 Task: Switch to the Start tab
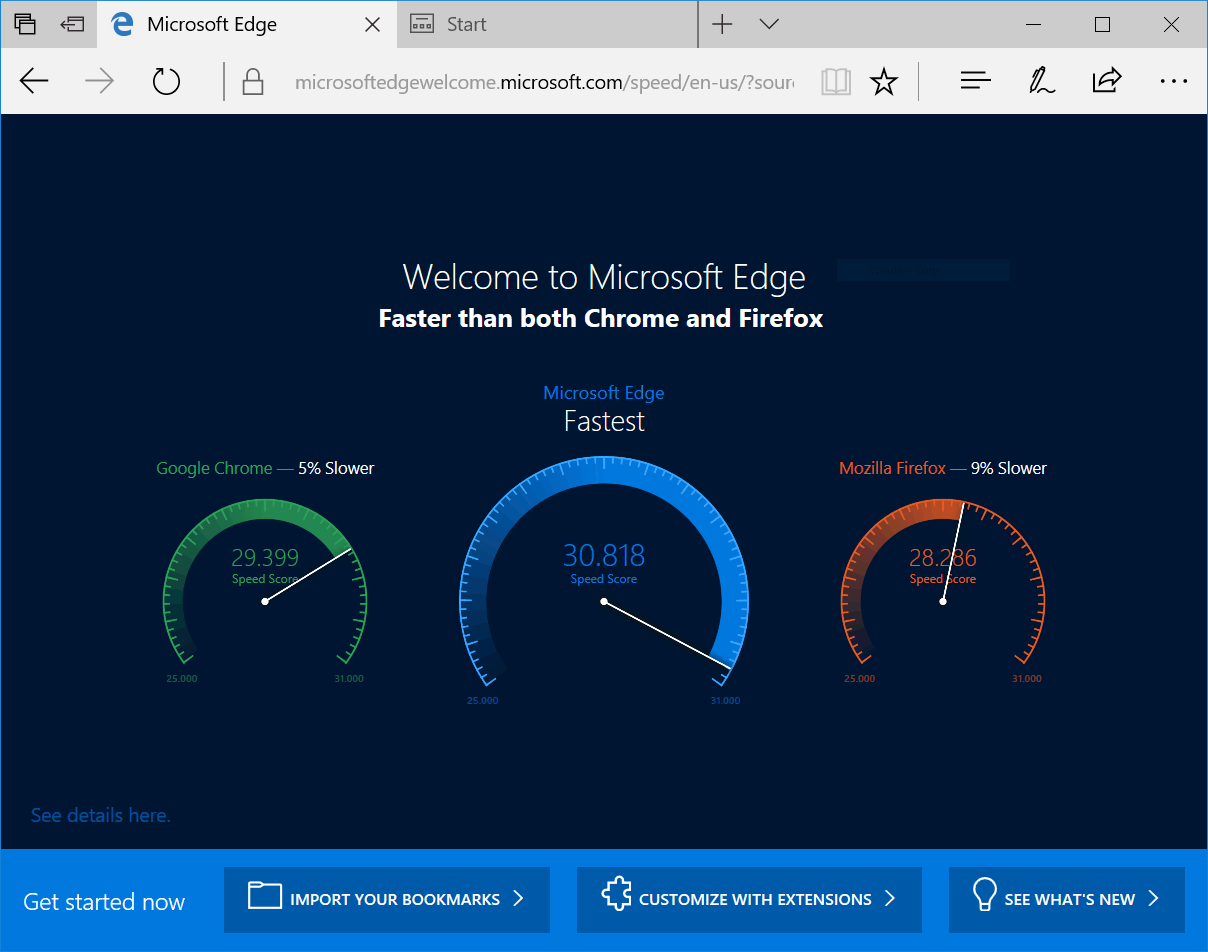pyautogui.click(x=547, y=24)
